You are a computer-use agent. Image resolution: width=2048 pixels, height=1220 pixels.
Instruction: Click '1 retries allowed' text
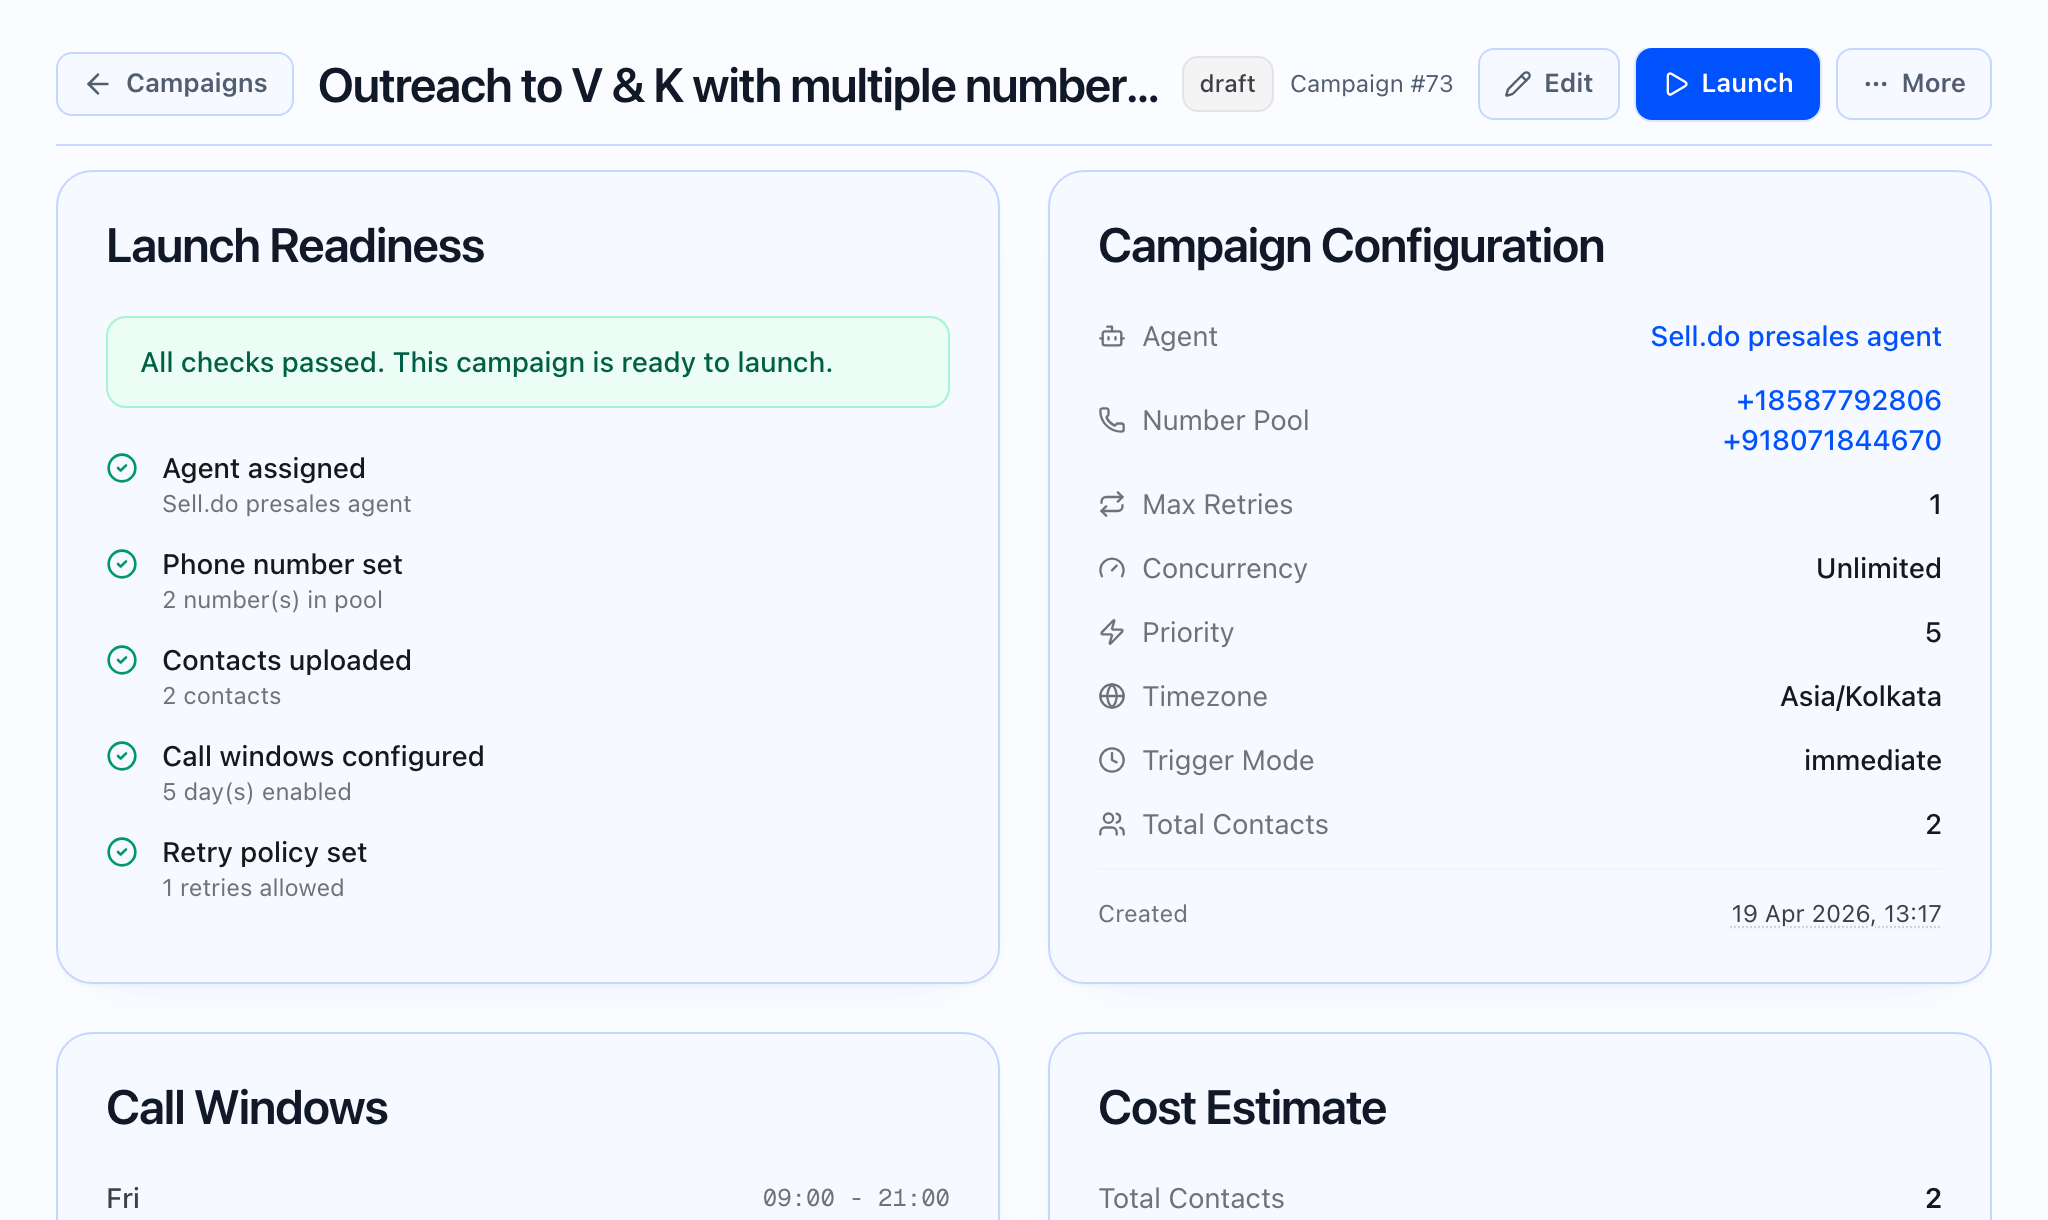click(253, 888)
